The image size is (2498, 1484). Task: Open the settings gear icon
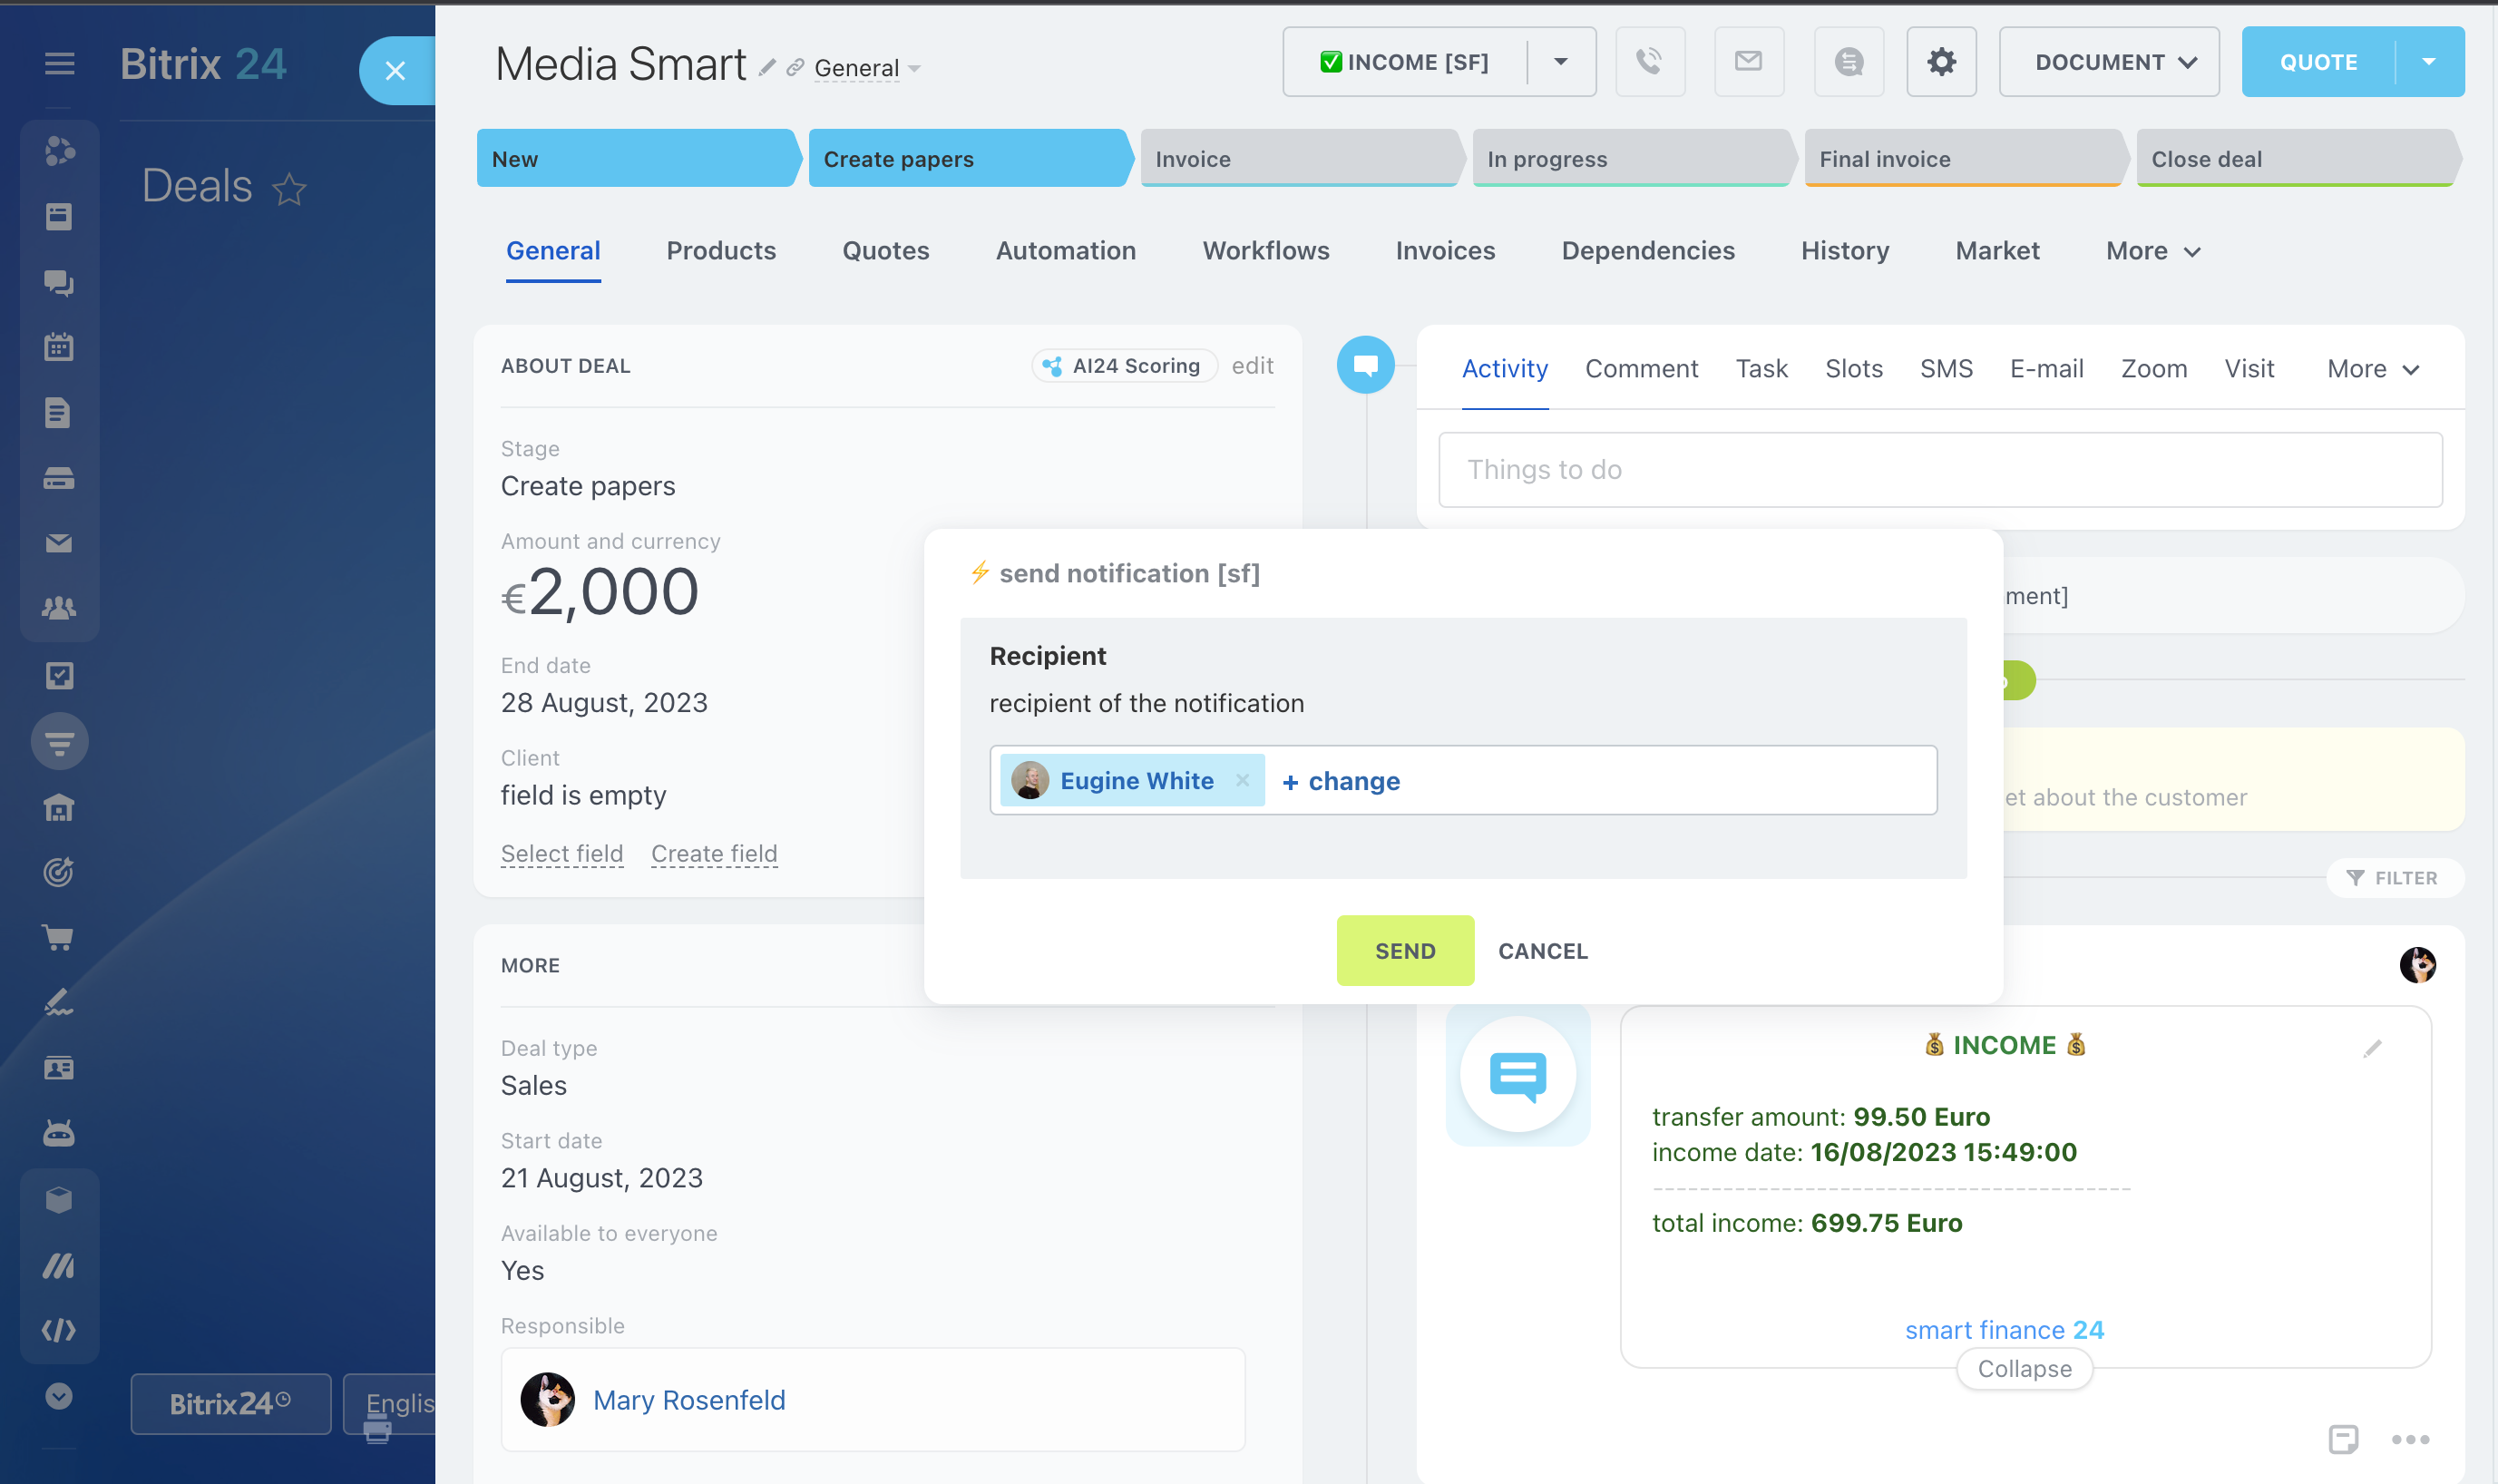tap(1941, 62)
